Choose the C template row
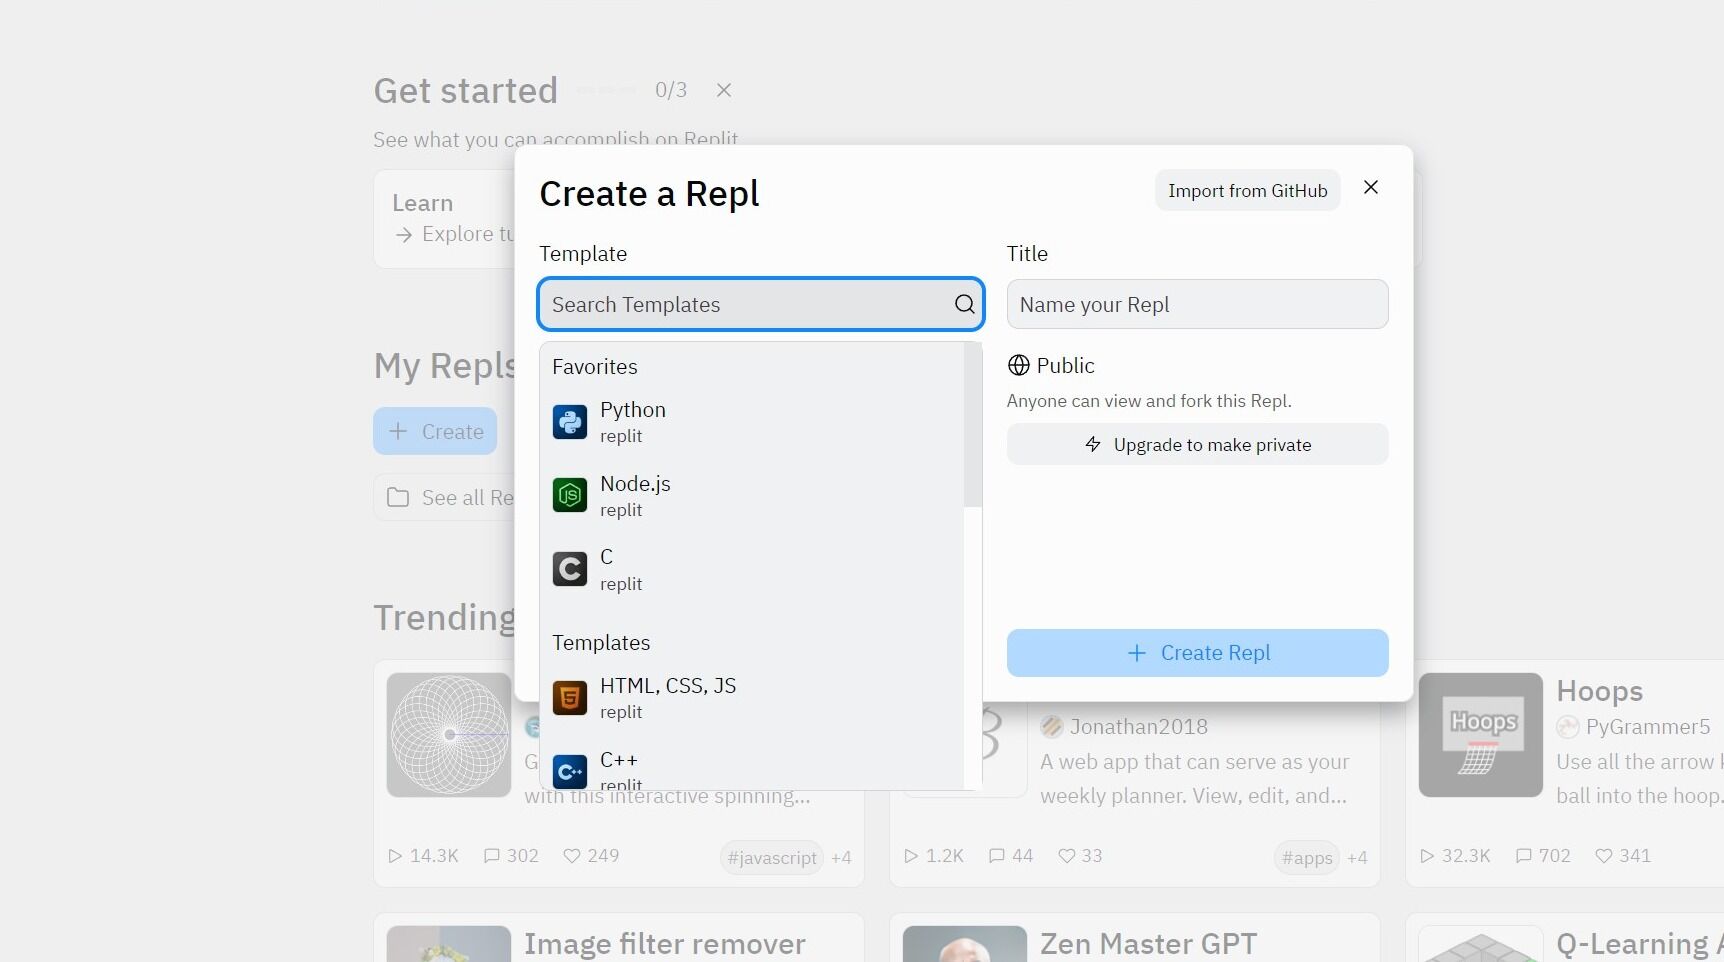Image resolution: width=1724 pixels, height=962 pixels. point(752,569)
